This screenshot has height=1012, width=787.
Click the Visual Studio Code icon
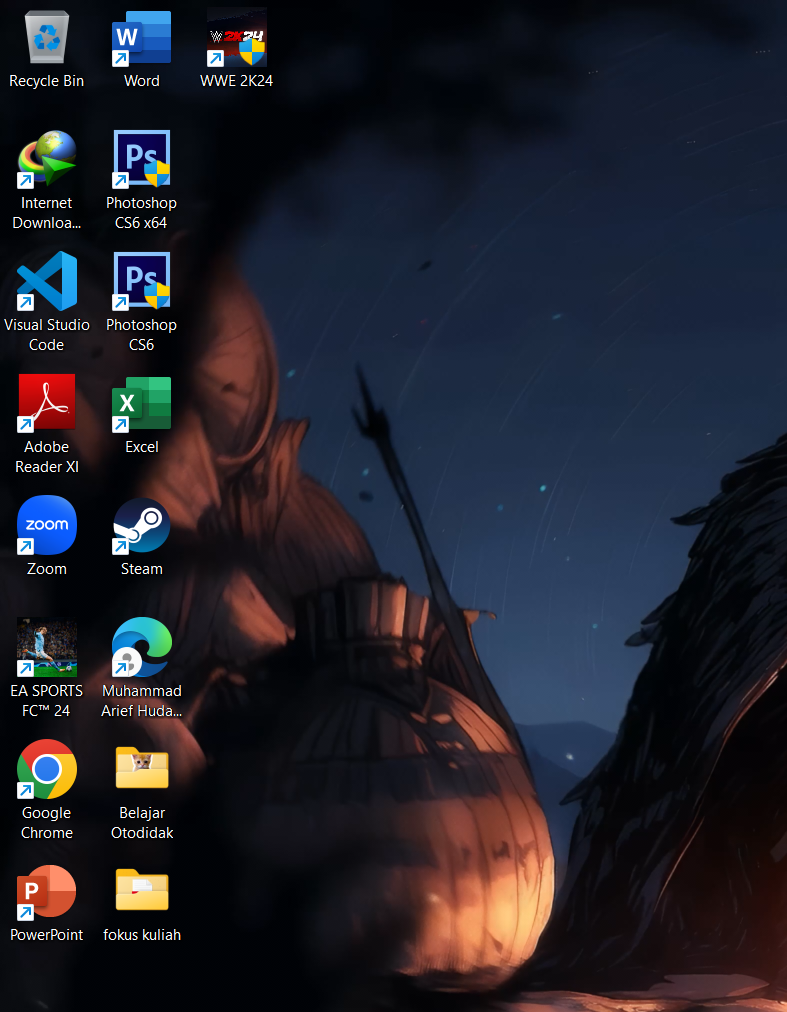(x=47, y=282)
